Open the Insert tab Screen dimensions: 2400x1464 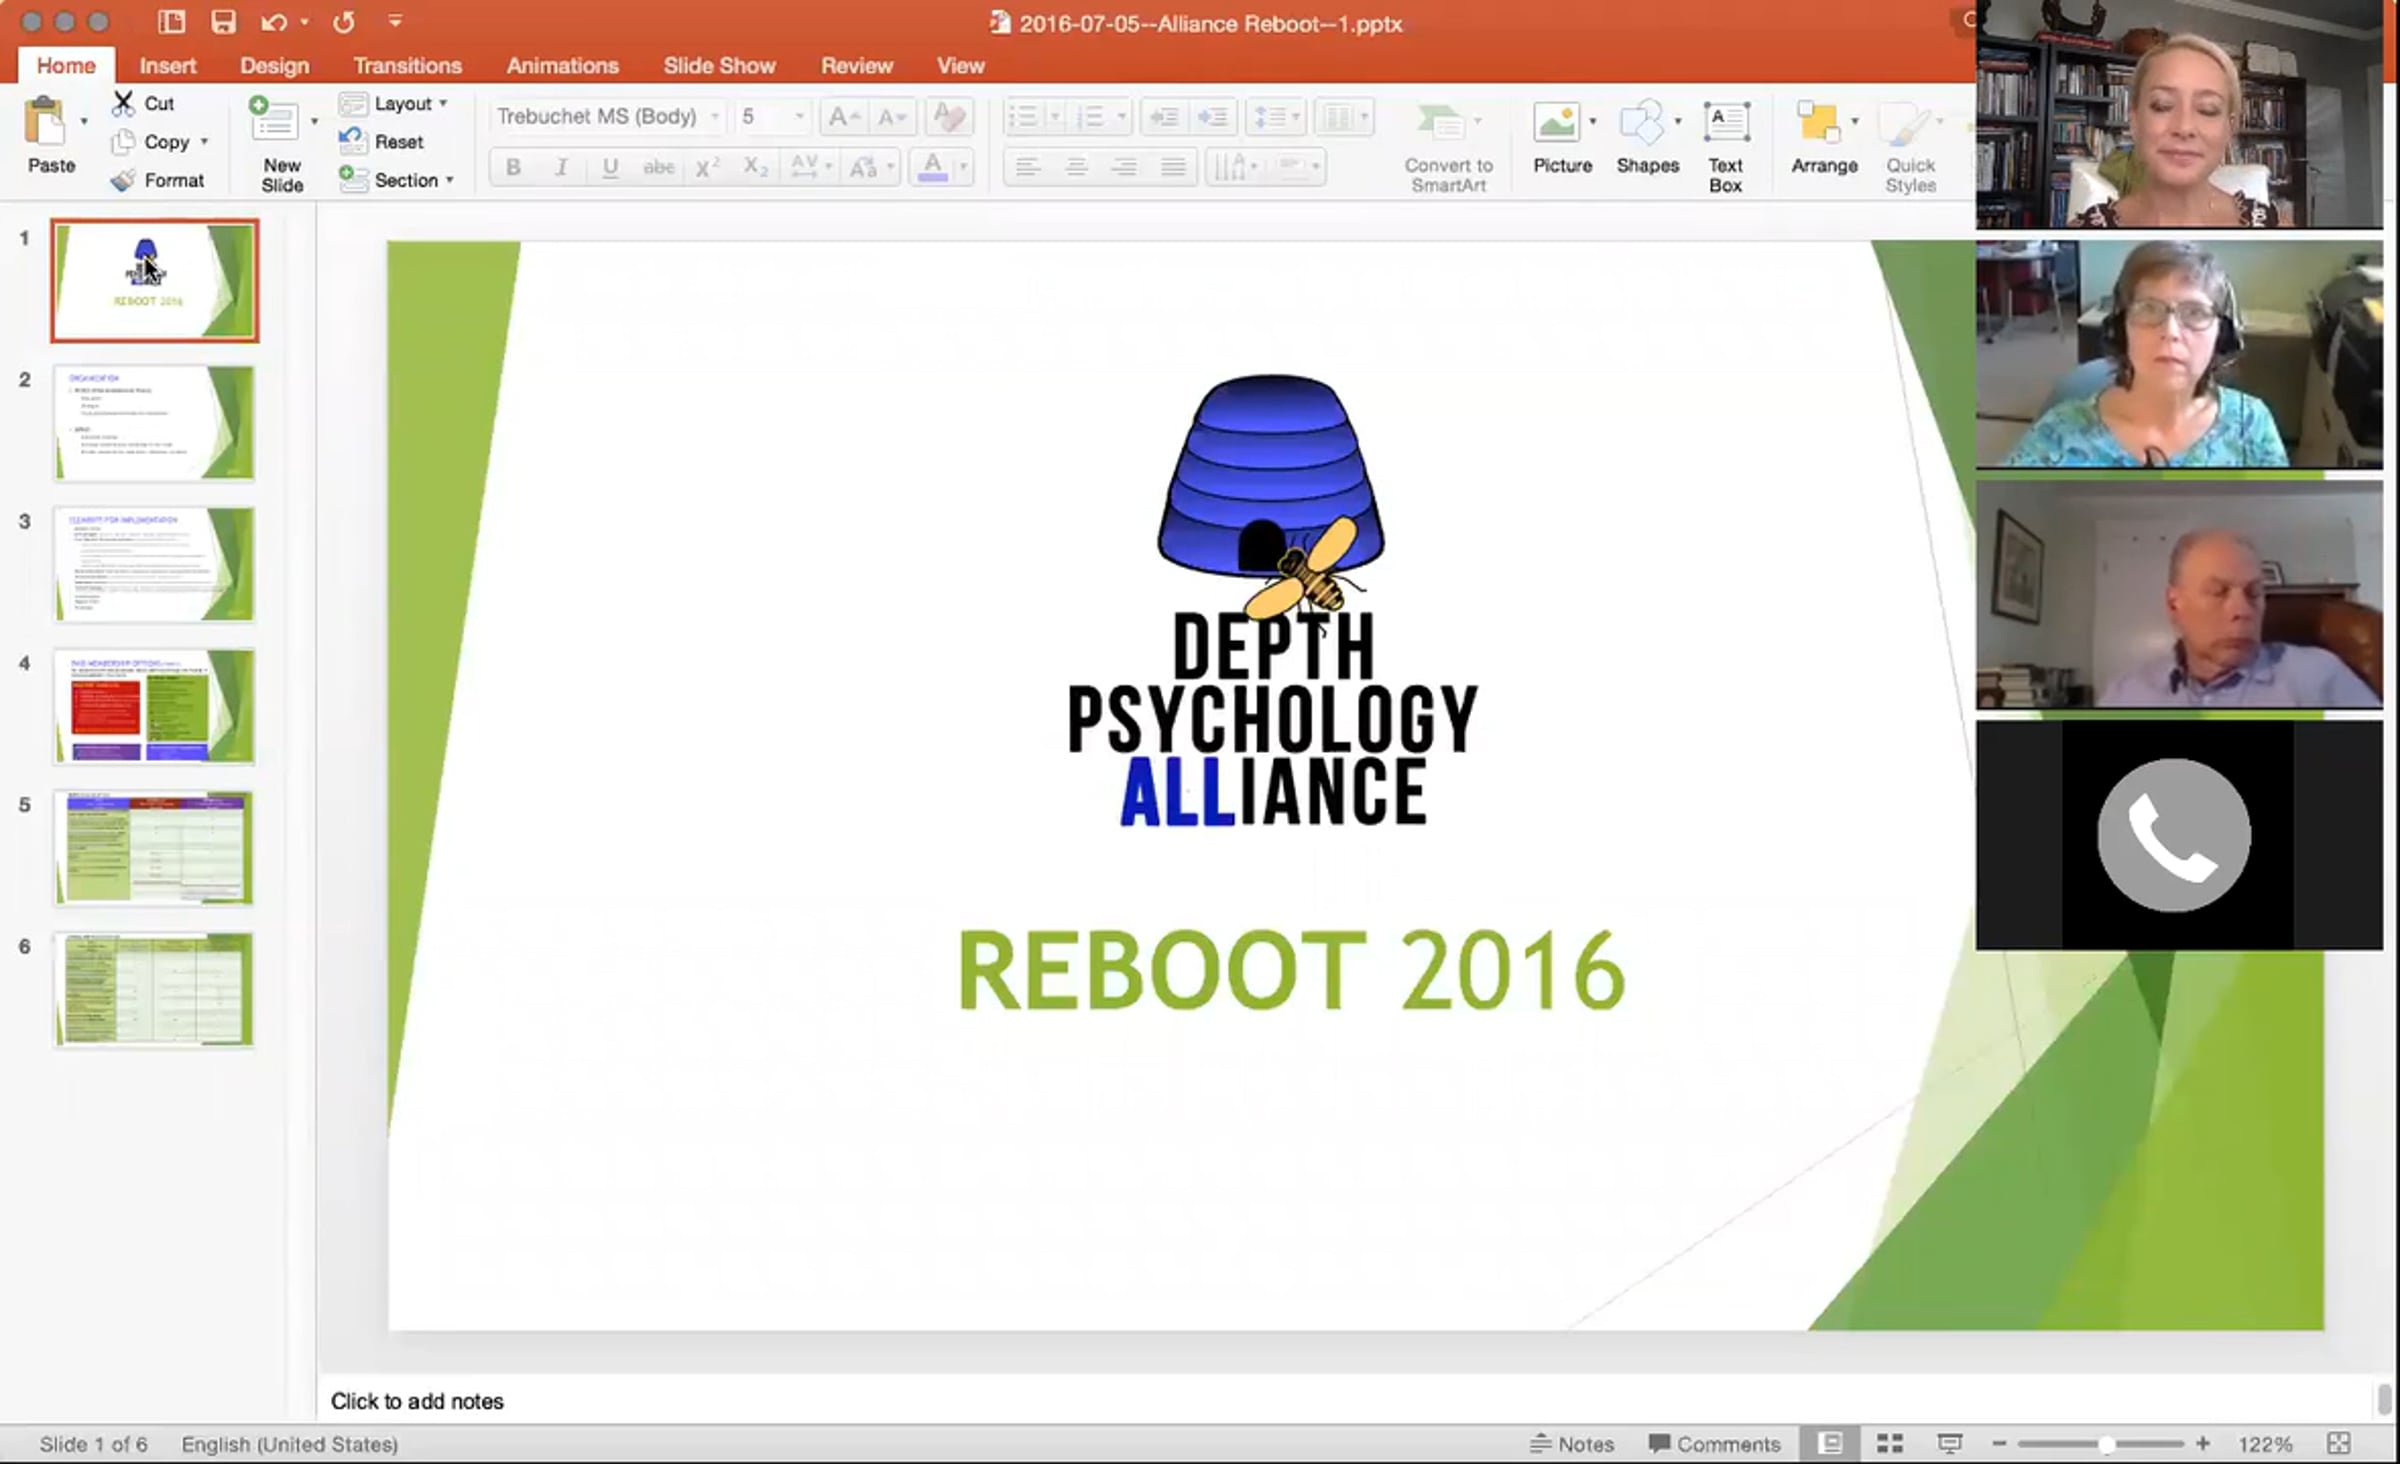pyautogui.click(x=167, y=65)
